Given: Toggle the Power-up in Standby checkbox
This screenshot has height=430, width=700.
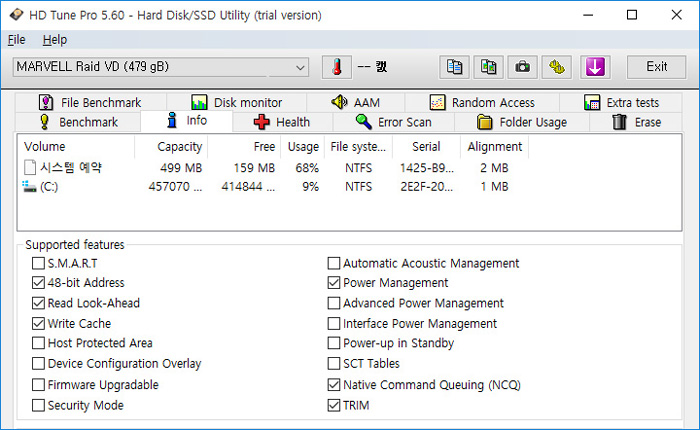Looking at the screenshot, I should click(x=334, y=343).
